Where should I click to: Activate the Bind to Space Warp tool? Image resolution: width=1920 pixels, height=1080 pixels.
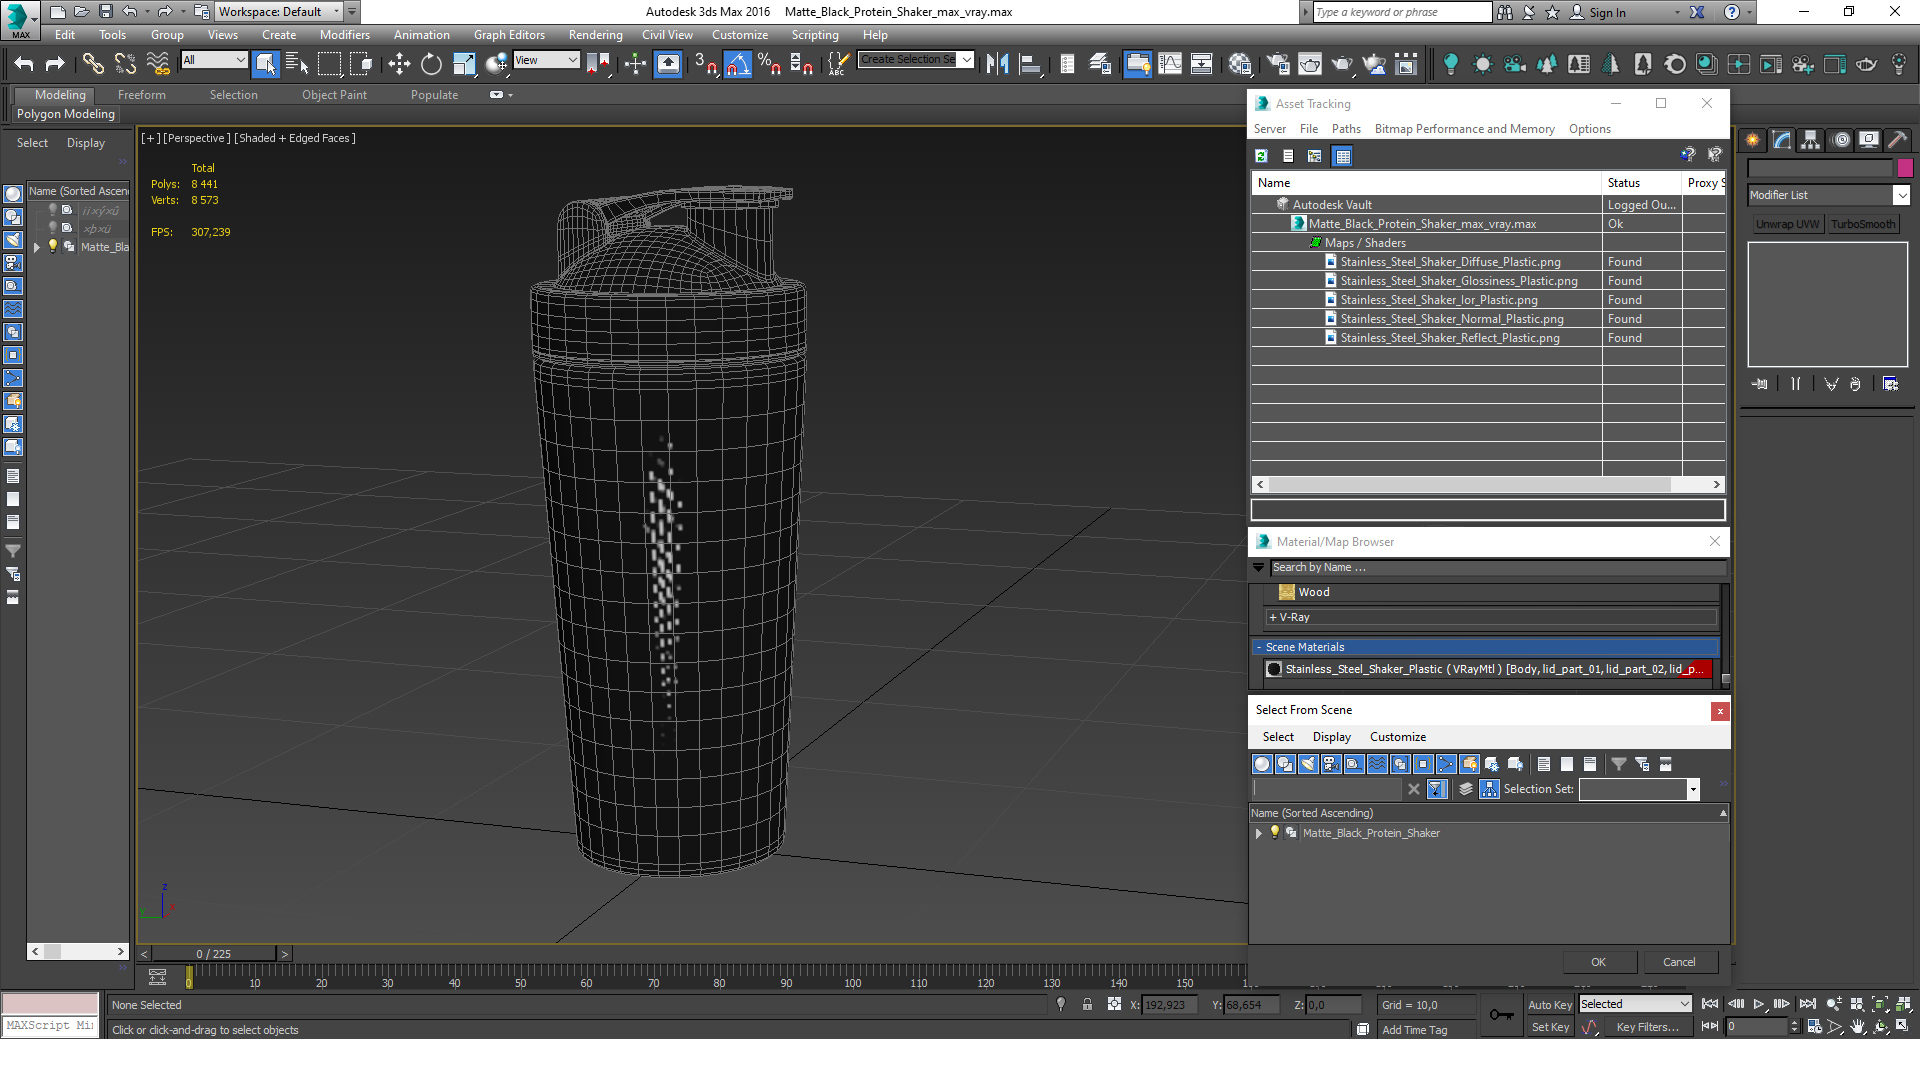pos(158,64)
